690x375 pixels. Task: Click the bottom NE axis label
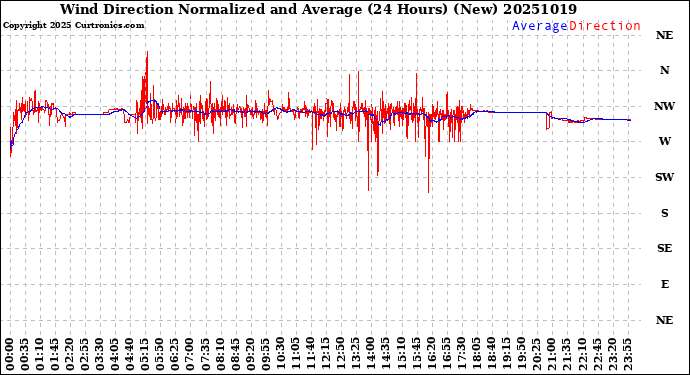pyautogui.click(x=664, y=320)
